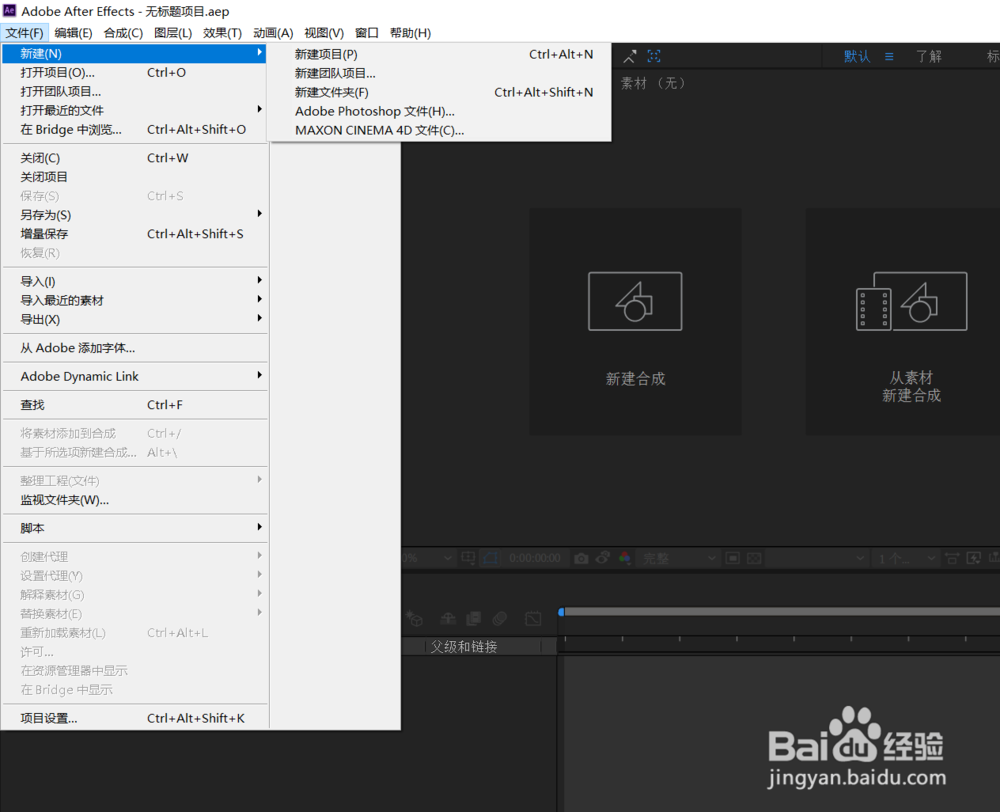The width and height of the screenshot is (1000, 812).
Task: Select 打开项目(O)... menu item
Action: coord(134,73)
